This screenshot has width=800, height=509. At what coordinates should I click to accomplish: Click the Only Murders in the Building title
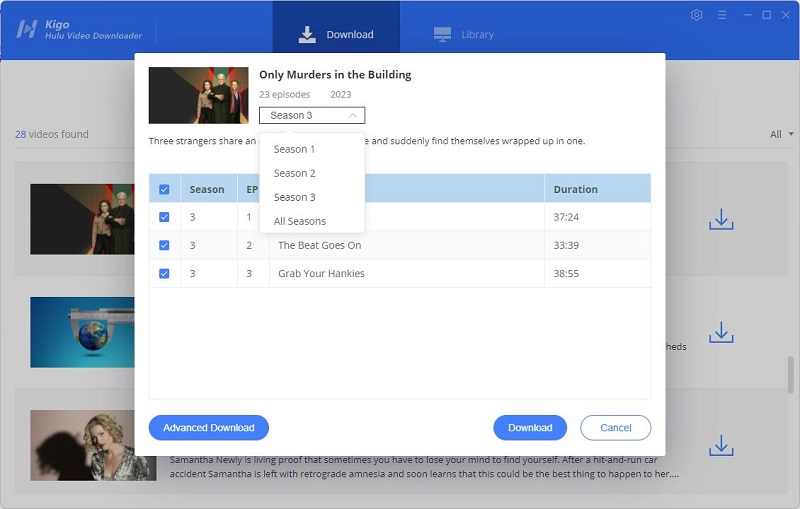(x=335, y=74)
